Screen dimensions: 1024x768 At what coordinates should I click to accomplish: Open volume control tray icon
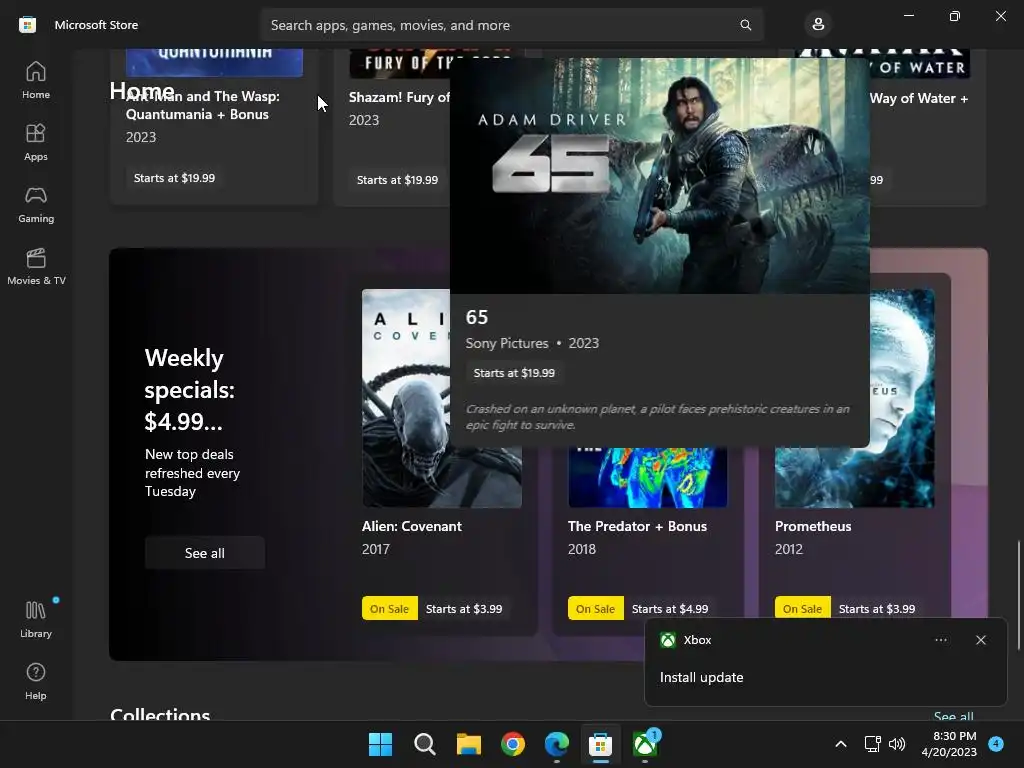tap(897, 744)
